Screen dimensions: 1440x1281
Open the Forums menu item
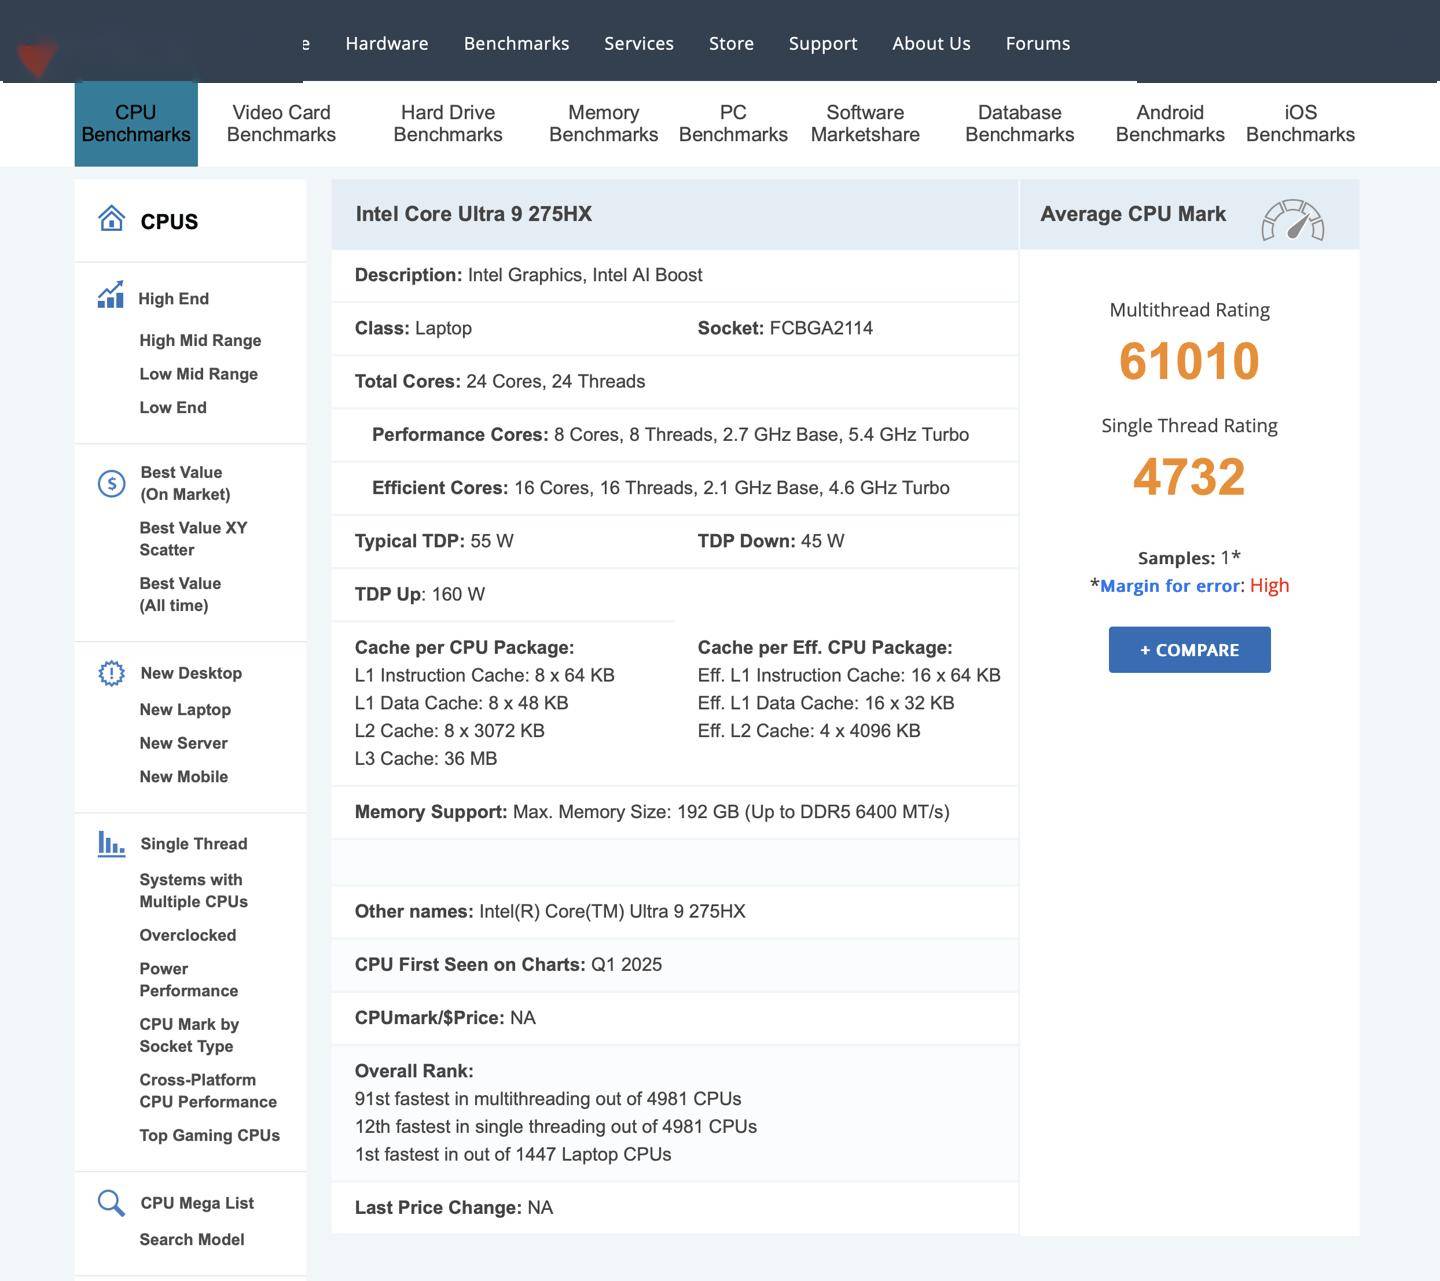click(x=1037, y=43)
